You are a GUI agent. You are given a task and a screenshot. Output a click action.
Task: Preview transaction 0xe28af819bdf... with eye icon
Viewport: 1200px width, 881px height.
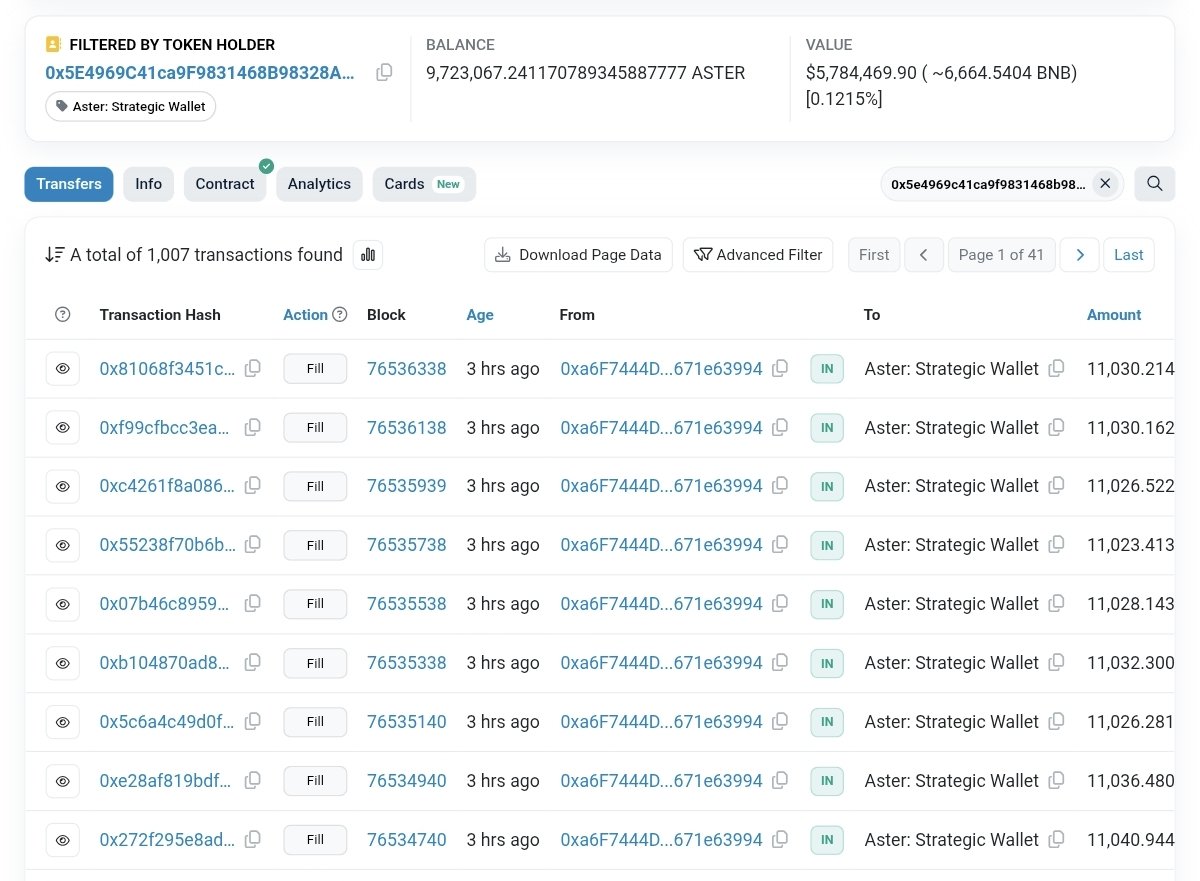[63, 781]
